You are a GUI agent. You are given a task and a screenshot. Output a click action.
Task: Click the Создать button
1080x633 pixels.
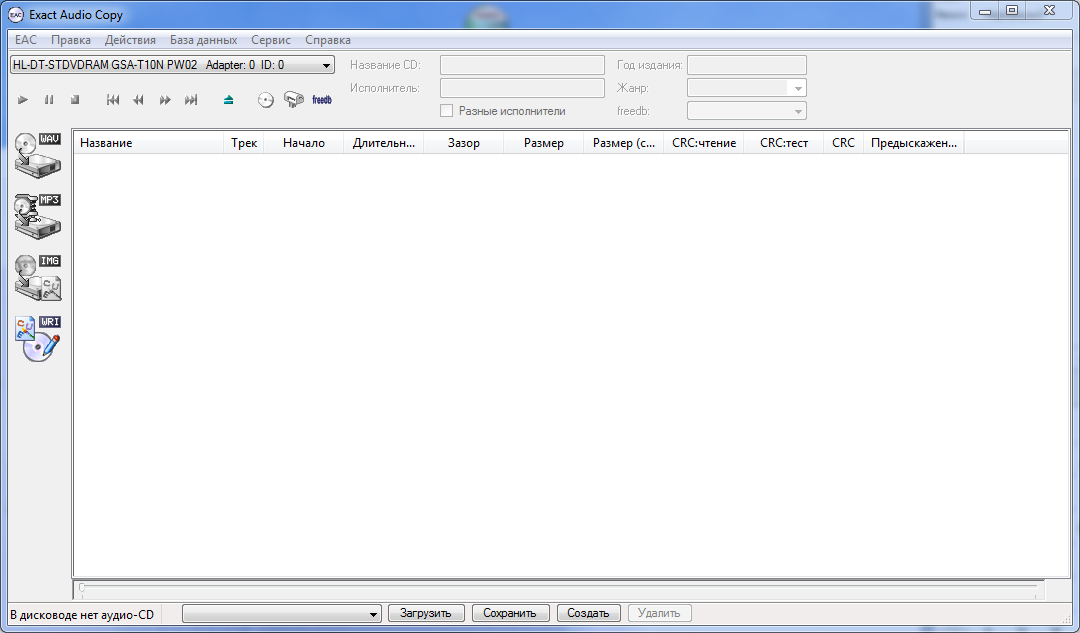[x=588, y=613]
